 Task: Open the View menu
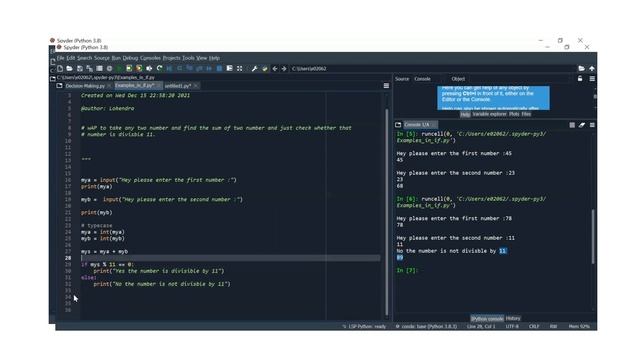pos(202,58)
